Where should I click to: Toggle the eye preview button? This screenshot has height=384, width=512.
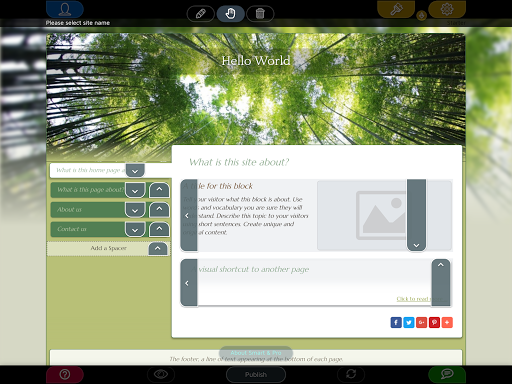(x=161, y=374)
